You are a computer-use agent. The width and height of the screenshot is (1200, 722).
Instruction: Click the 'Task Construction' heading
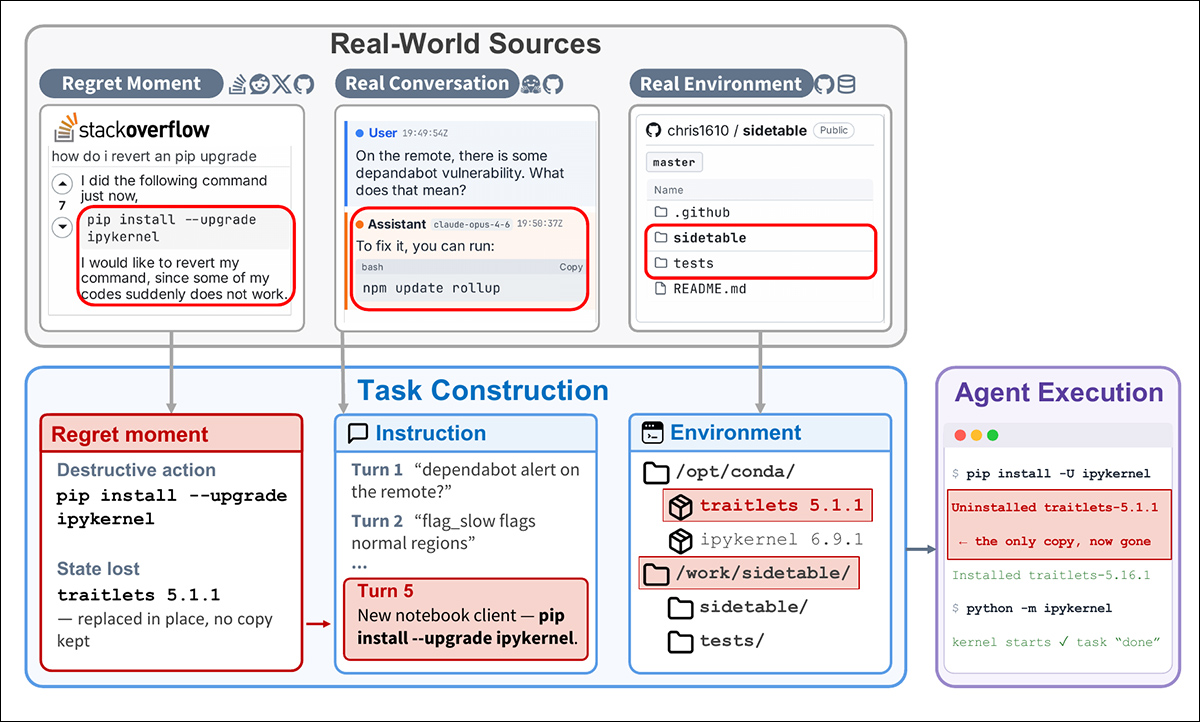click(483, 390)
